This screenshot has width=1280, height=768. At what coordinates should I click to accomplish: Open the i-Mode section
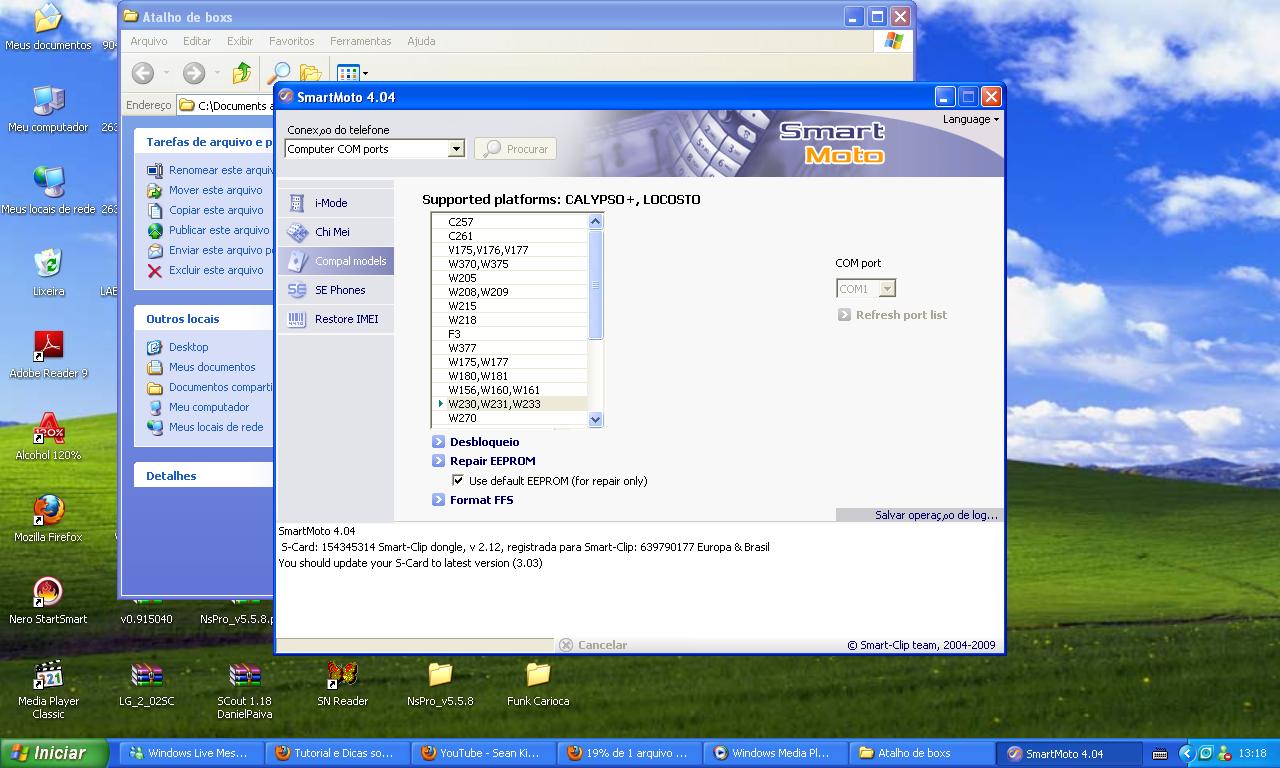click(335, 203)
